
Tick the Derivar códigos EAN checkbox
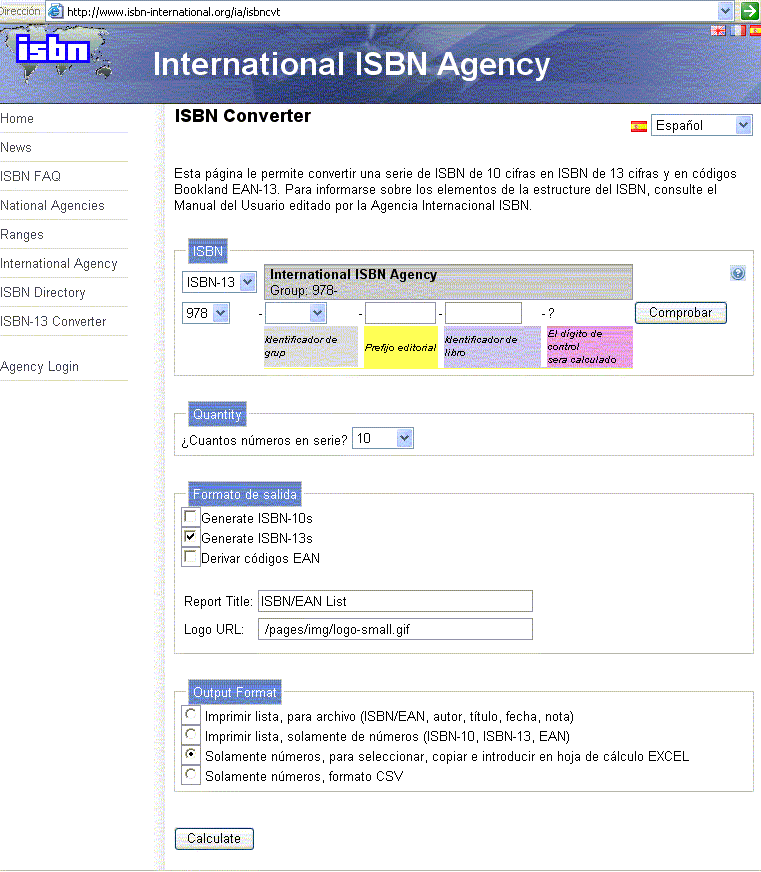pos(191,557)
